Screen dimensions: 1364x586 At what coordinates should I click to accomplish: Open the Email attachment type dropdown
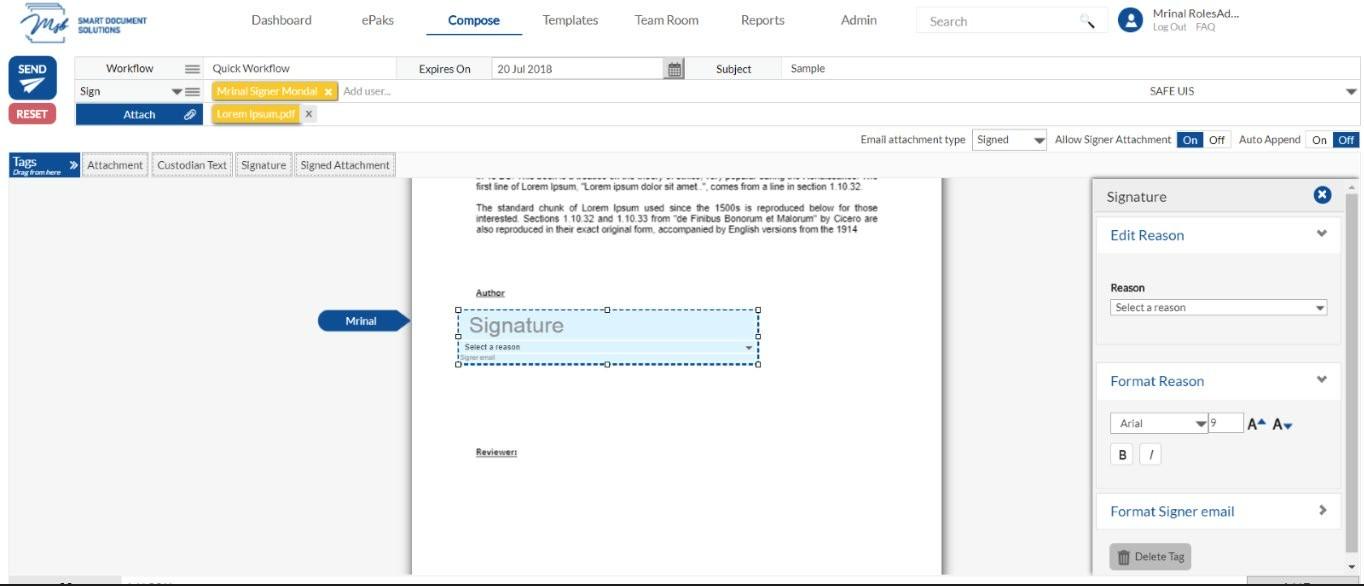pos(1010,140)
